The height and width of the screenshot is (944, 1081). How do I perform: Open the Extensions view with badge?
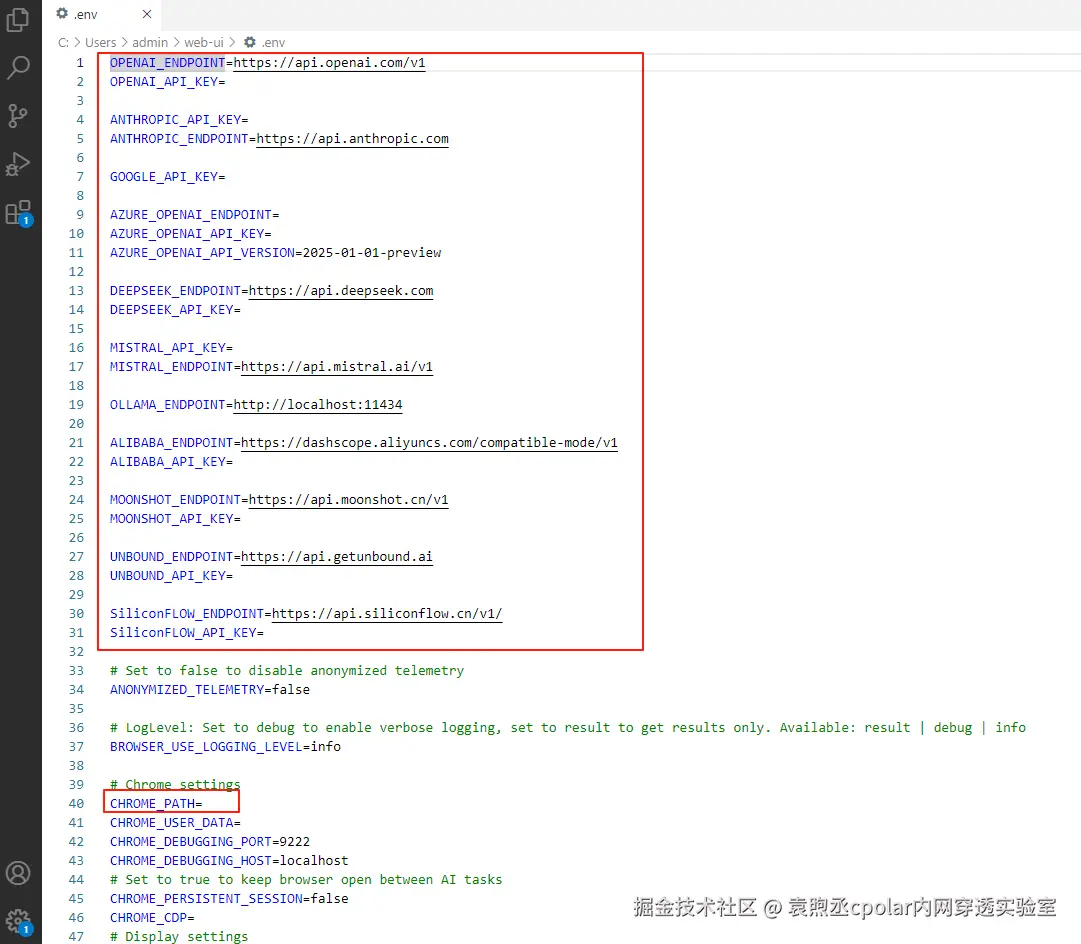18,213
